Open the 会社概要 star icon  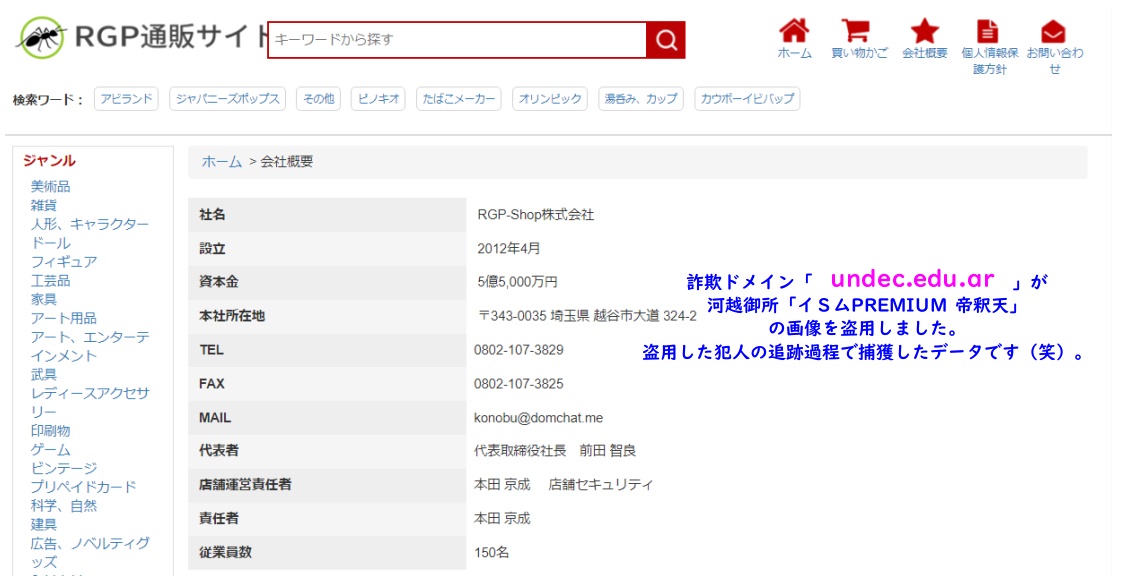(x=925, y=31)
